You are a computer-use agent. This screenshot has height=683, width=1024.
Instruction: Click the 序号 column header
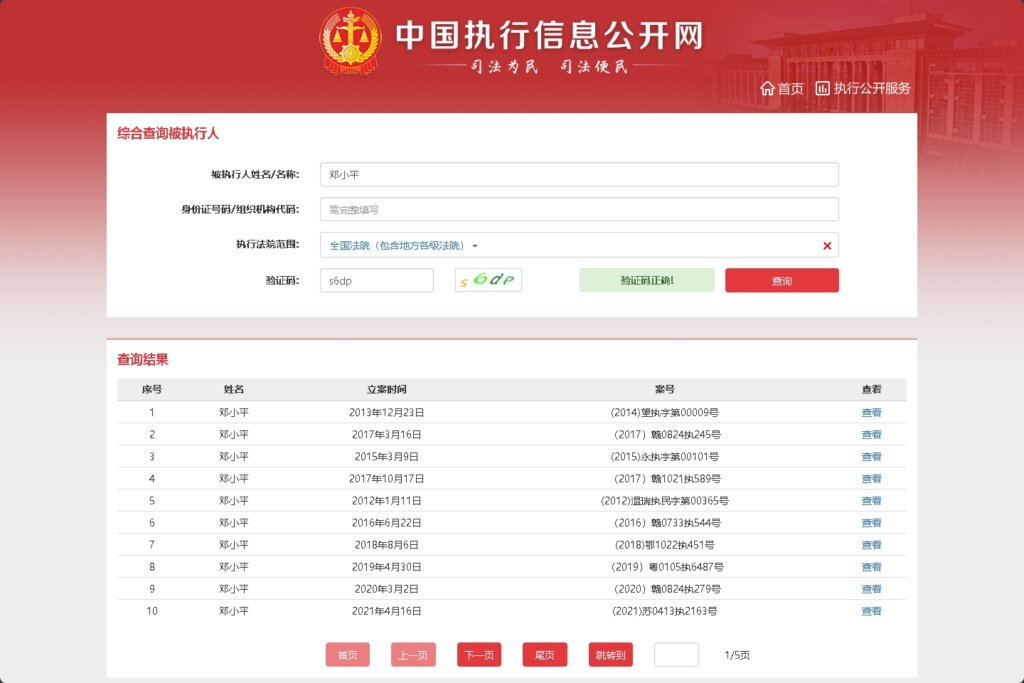(x=152, y=389)
